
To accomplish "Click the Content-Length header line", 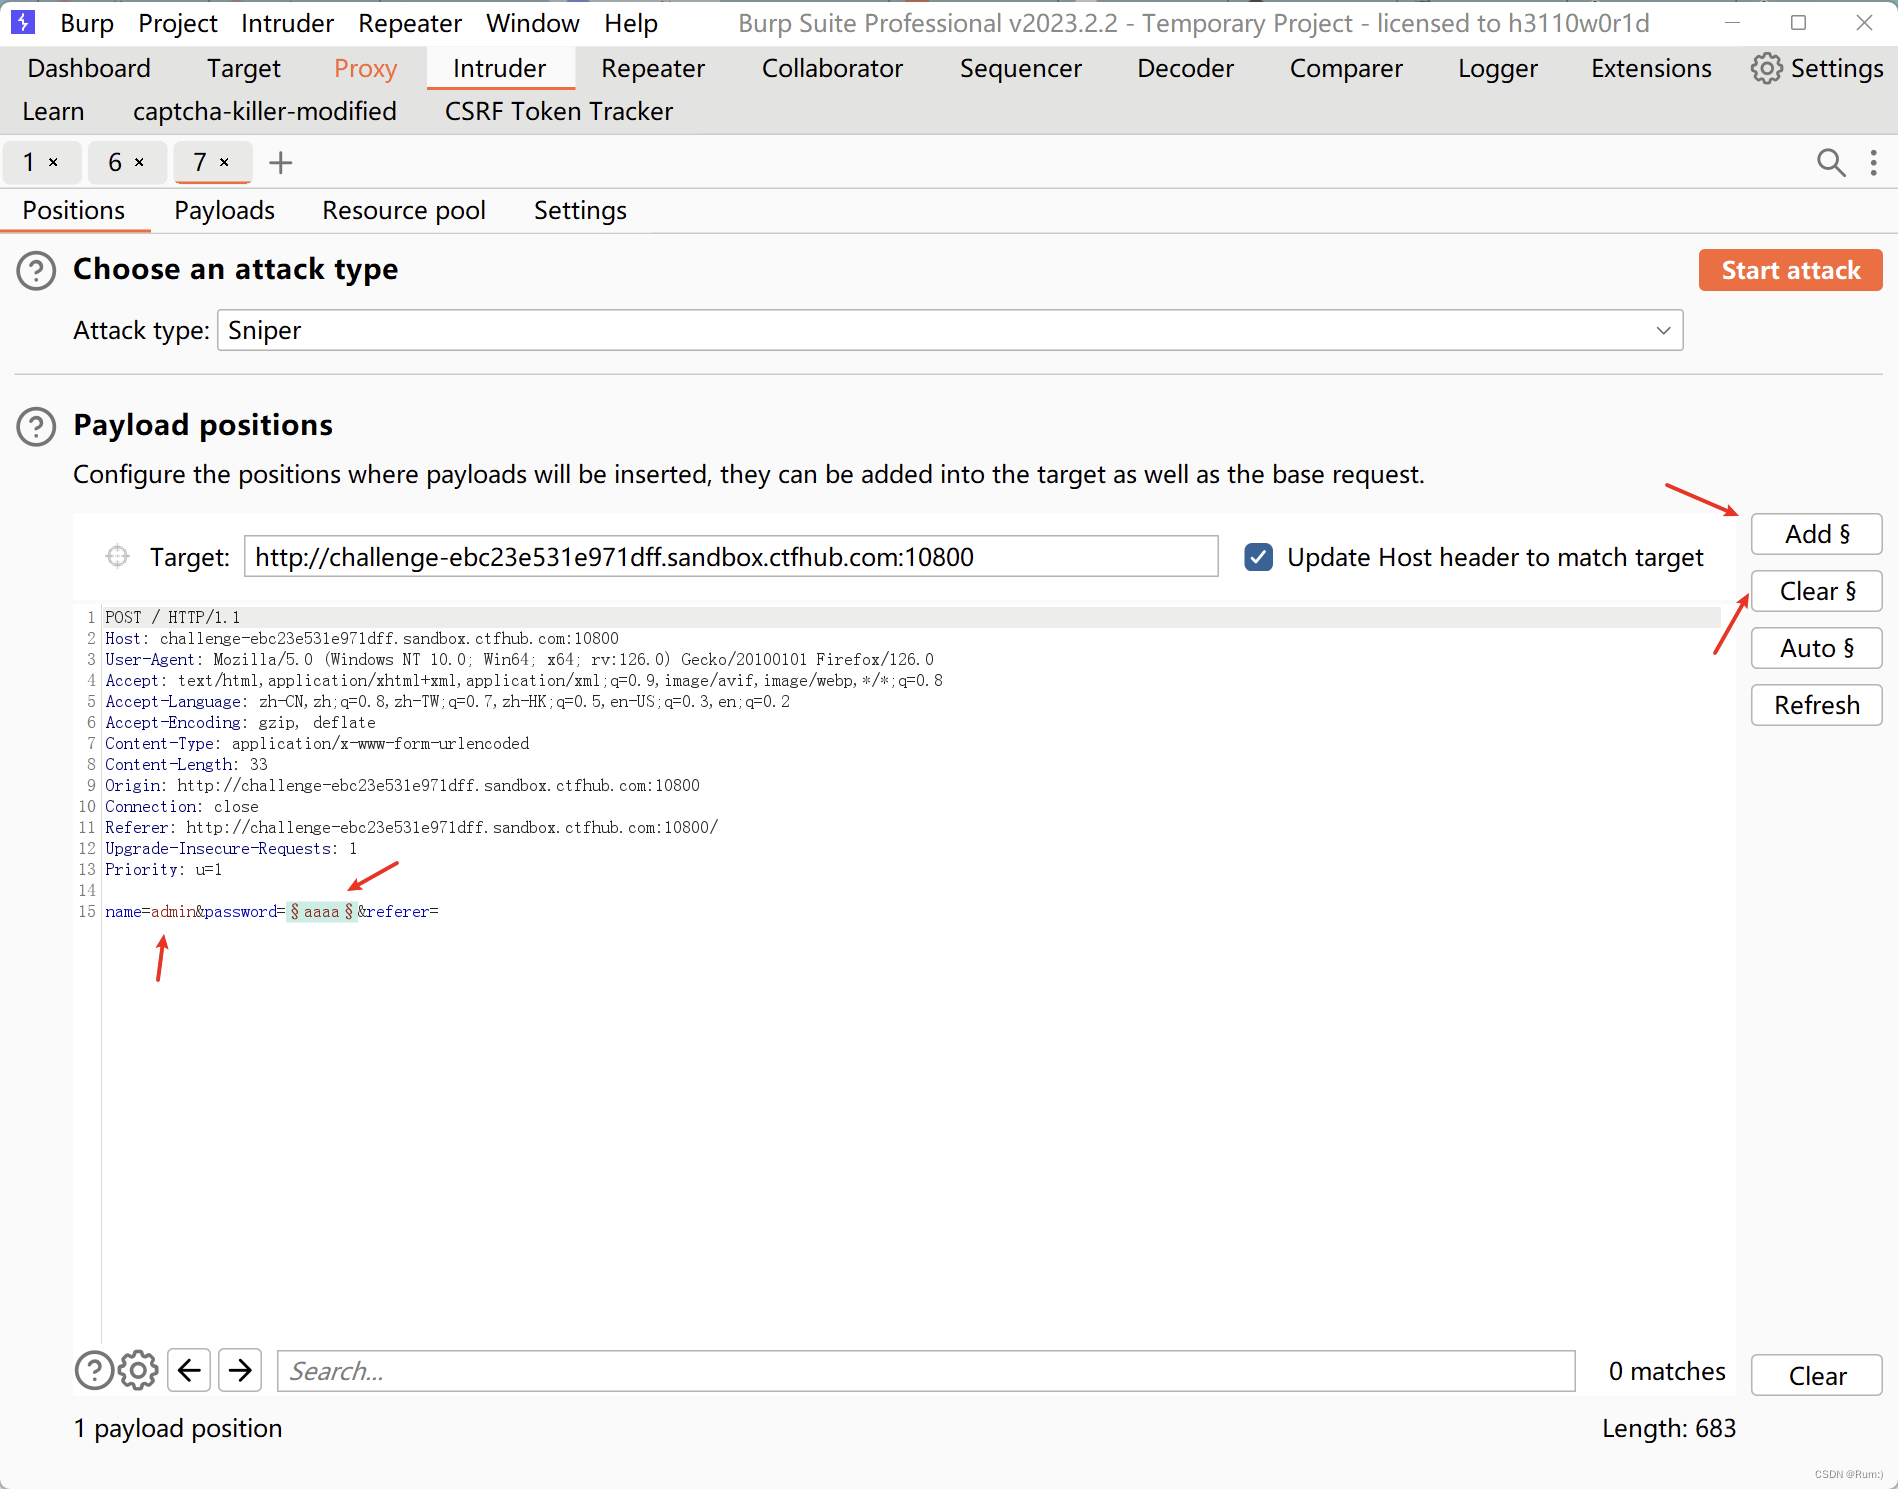I will point(186,764).
